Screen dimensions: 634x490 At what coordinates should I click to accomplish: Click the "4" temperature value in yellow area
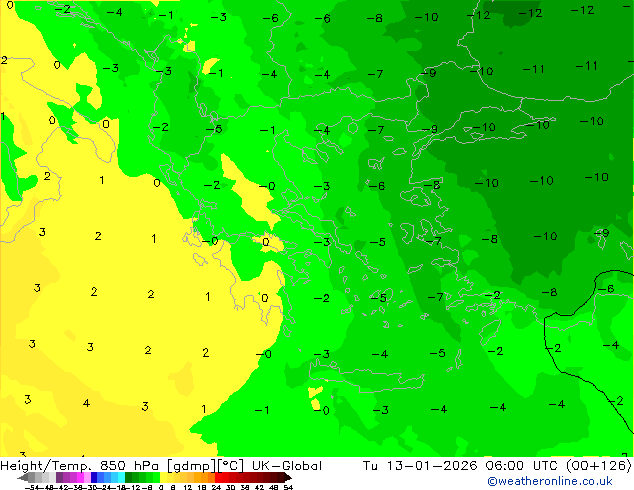point(86,403)
